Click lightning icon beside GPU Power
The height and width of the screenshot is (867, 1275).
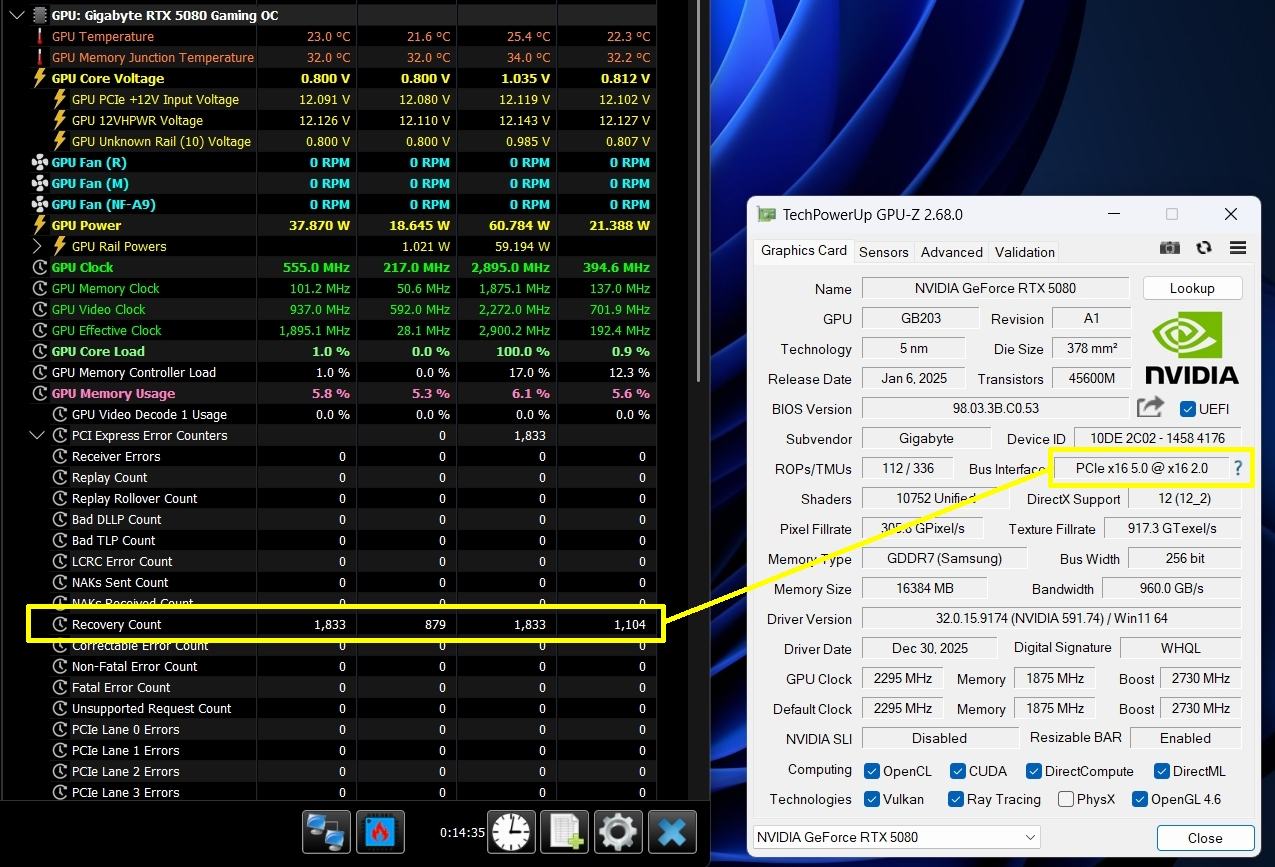tap(40, 225)
